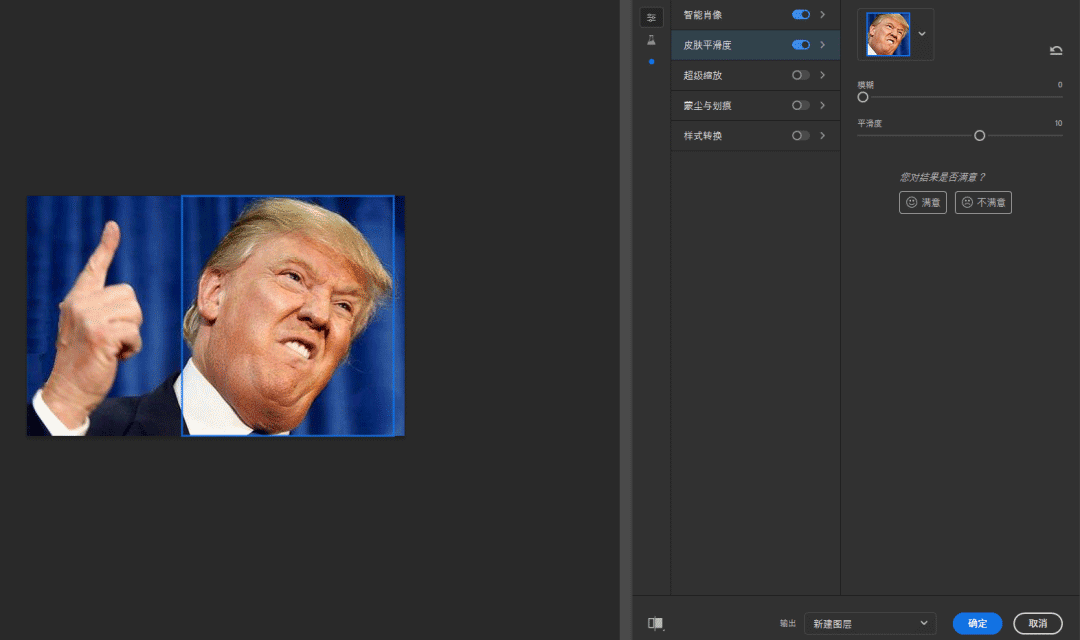
Task: Turn off the 智能肖像 Smart Portrait switch
Action: pos(801,15)
